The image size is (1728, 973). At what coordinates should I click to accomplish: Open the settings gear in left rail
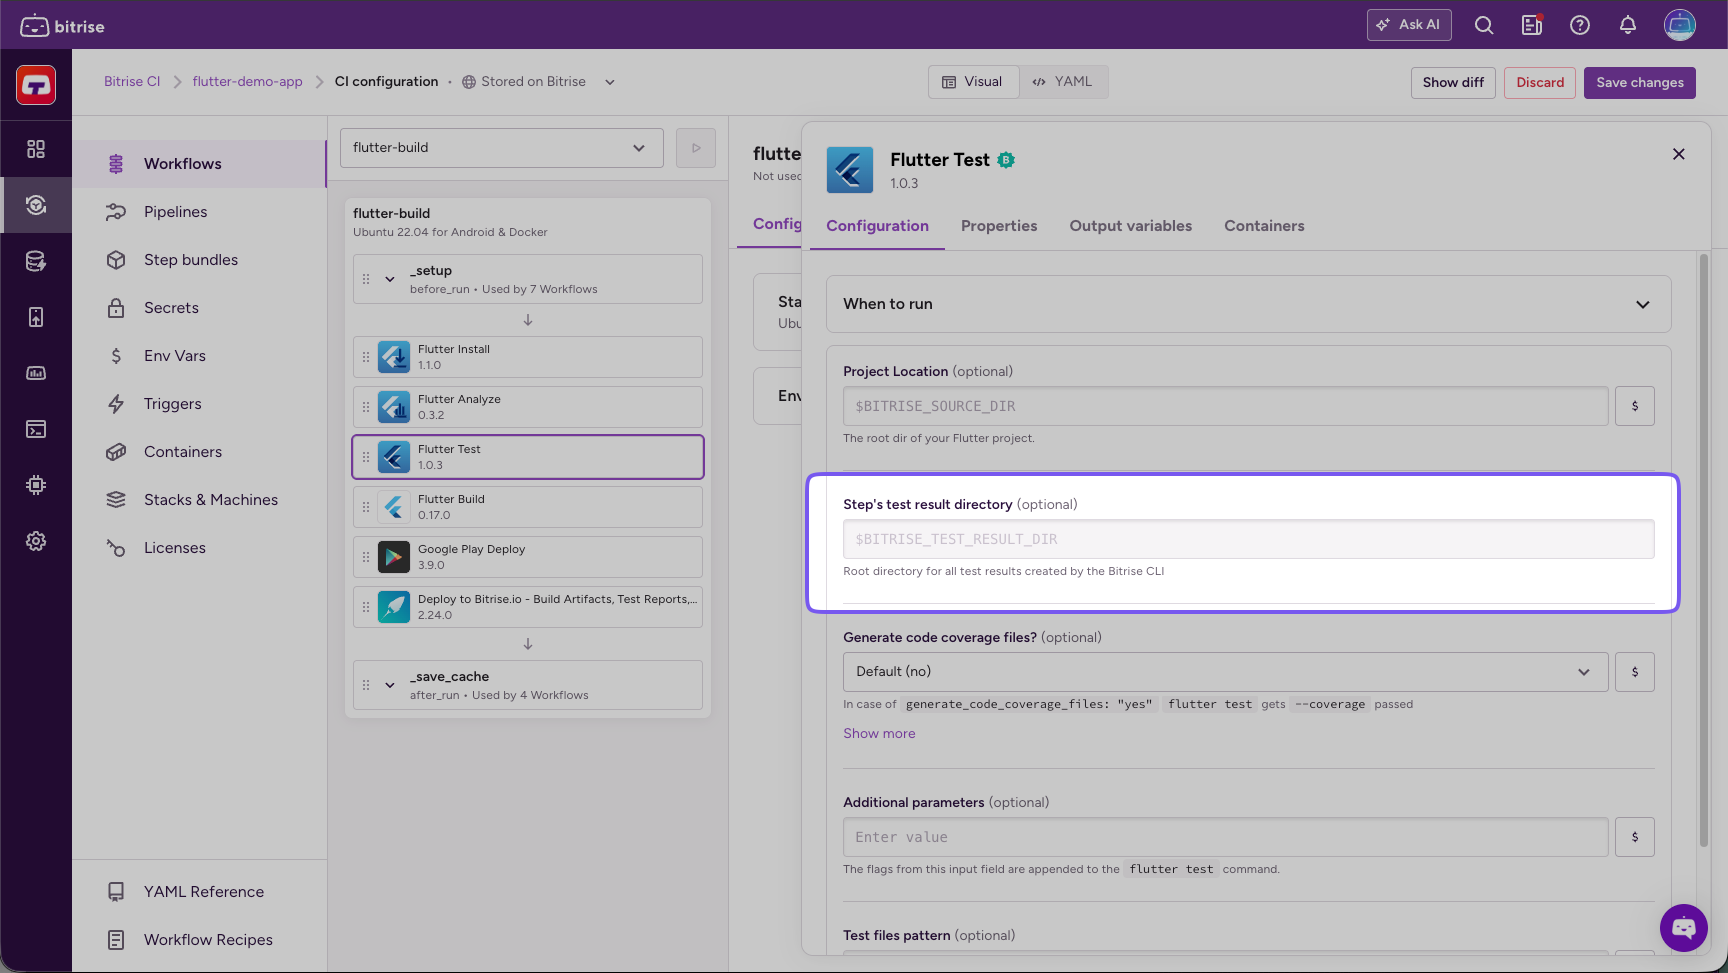36,541
